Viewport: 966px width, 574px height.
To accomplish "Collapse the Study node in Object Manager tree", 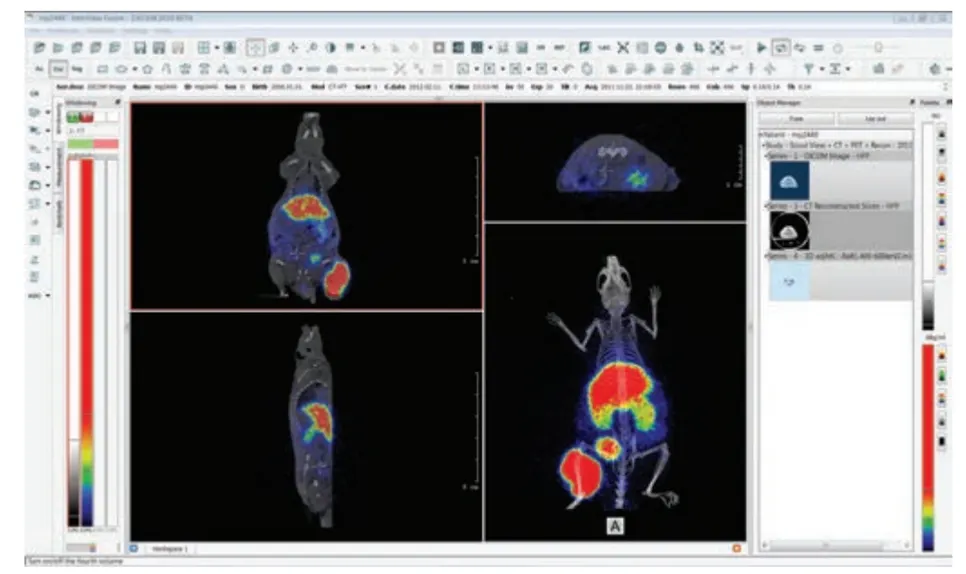I will point(765,145).
